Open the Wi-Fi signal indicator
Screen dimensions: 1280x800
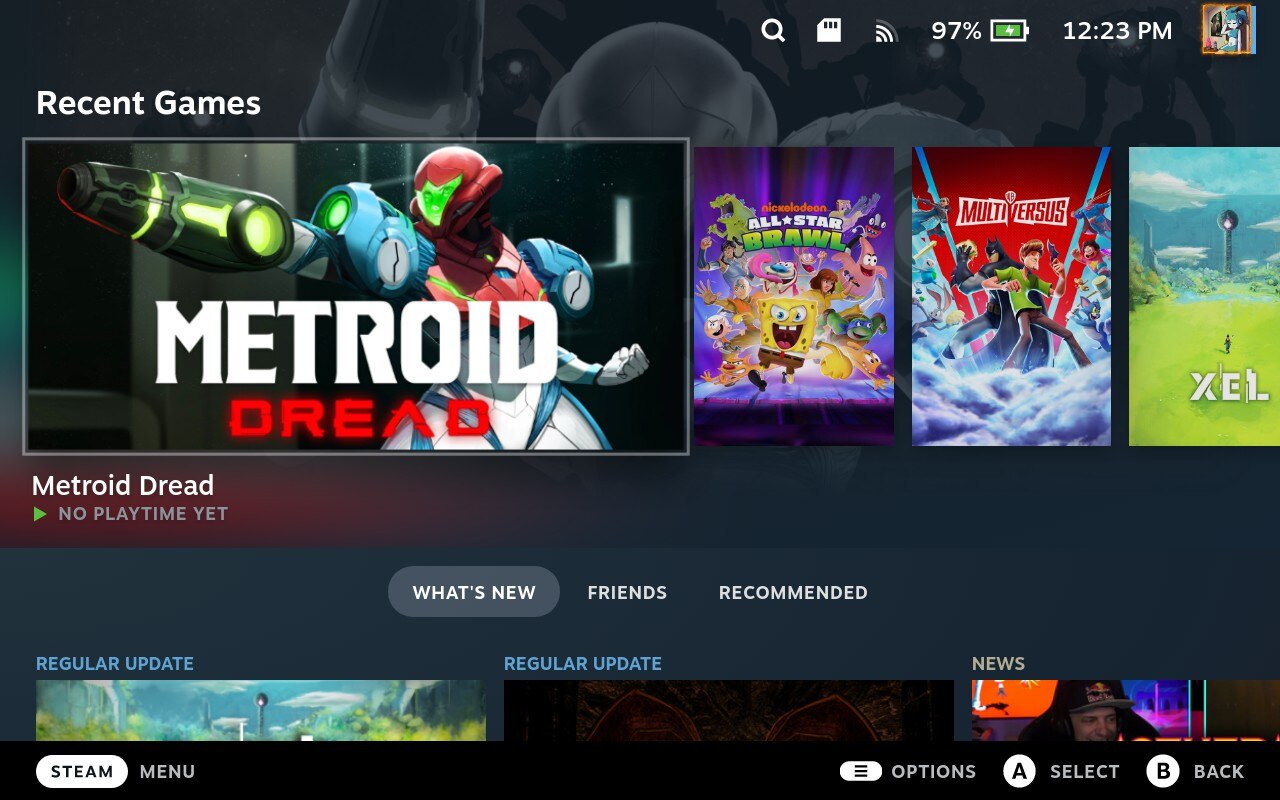coord(885,32)
